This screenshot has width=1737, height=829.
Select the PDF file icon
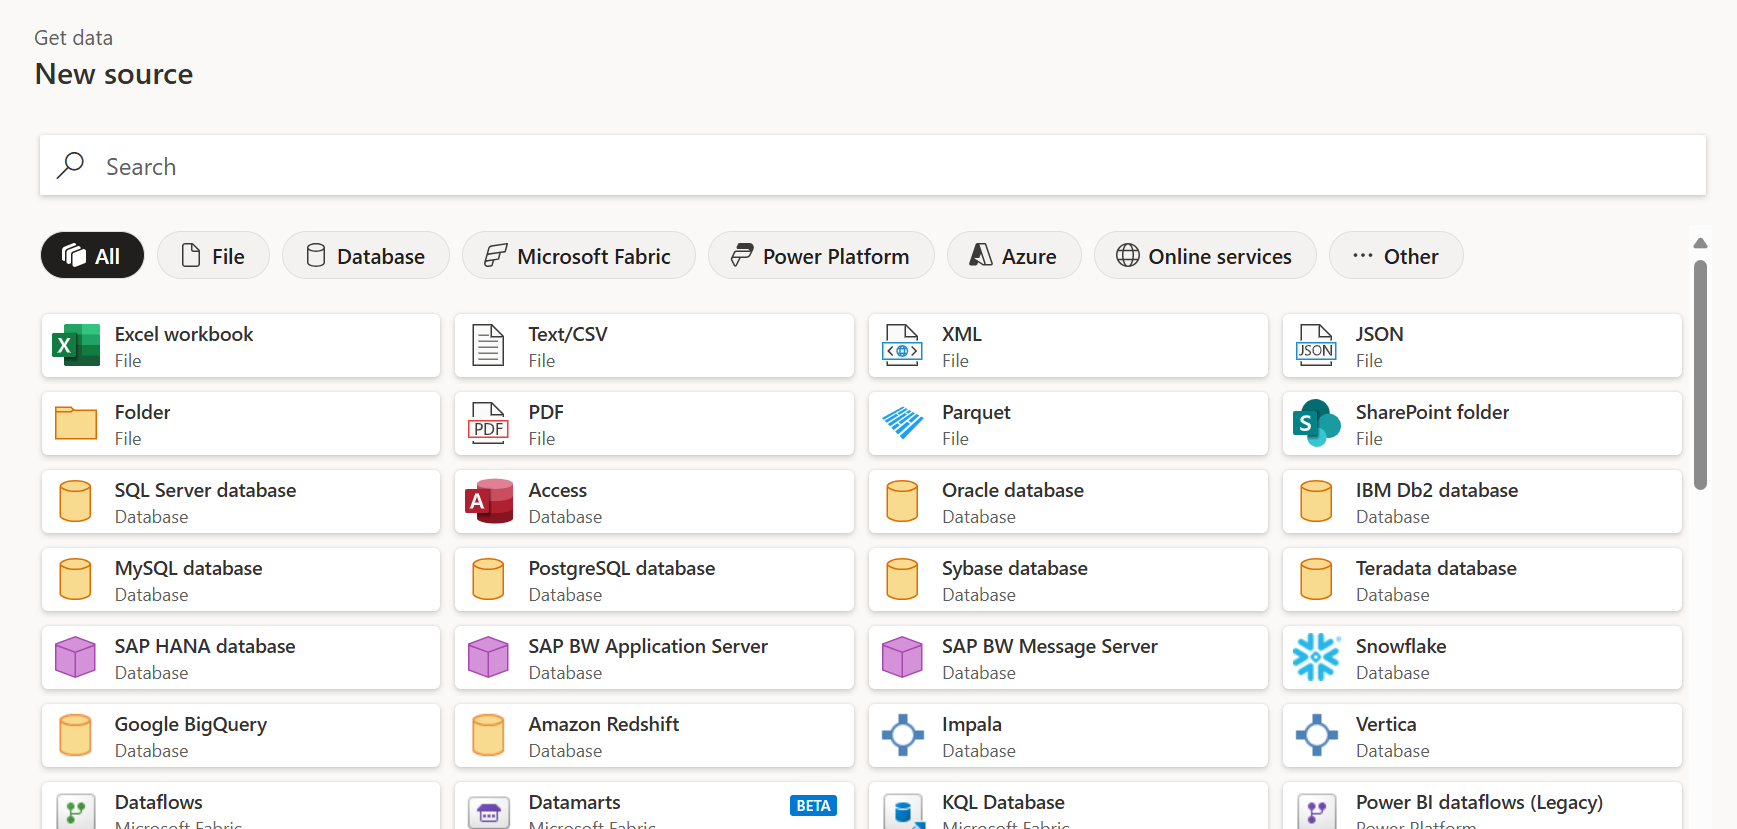click(x=489, y=424)
